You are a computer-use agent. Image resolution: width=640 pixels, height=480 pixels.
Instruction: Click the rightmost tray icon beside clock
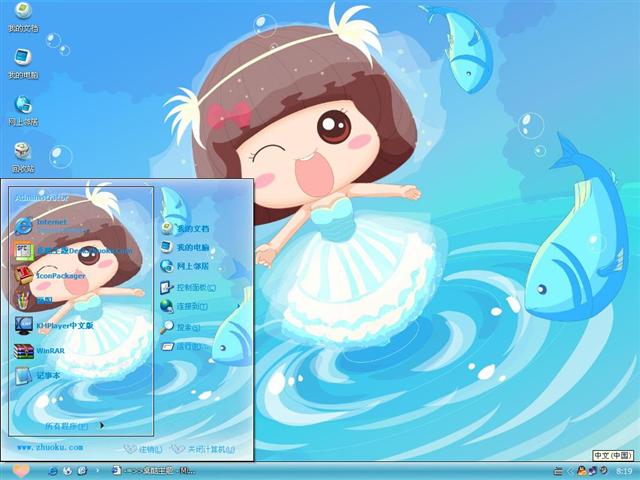[603, 471]
